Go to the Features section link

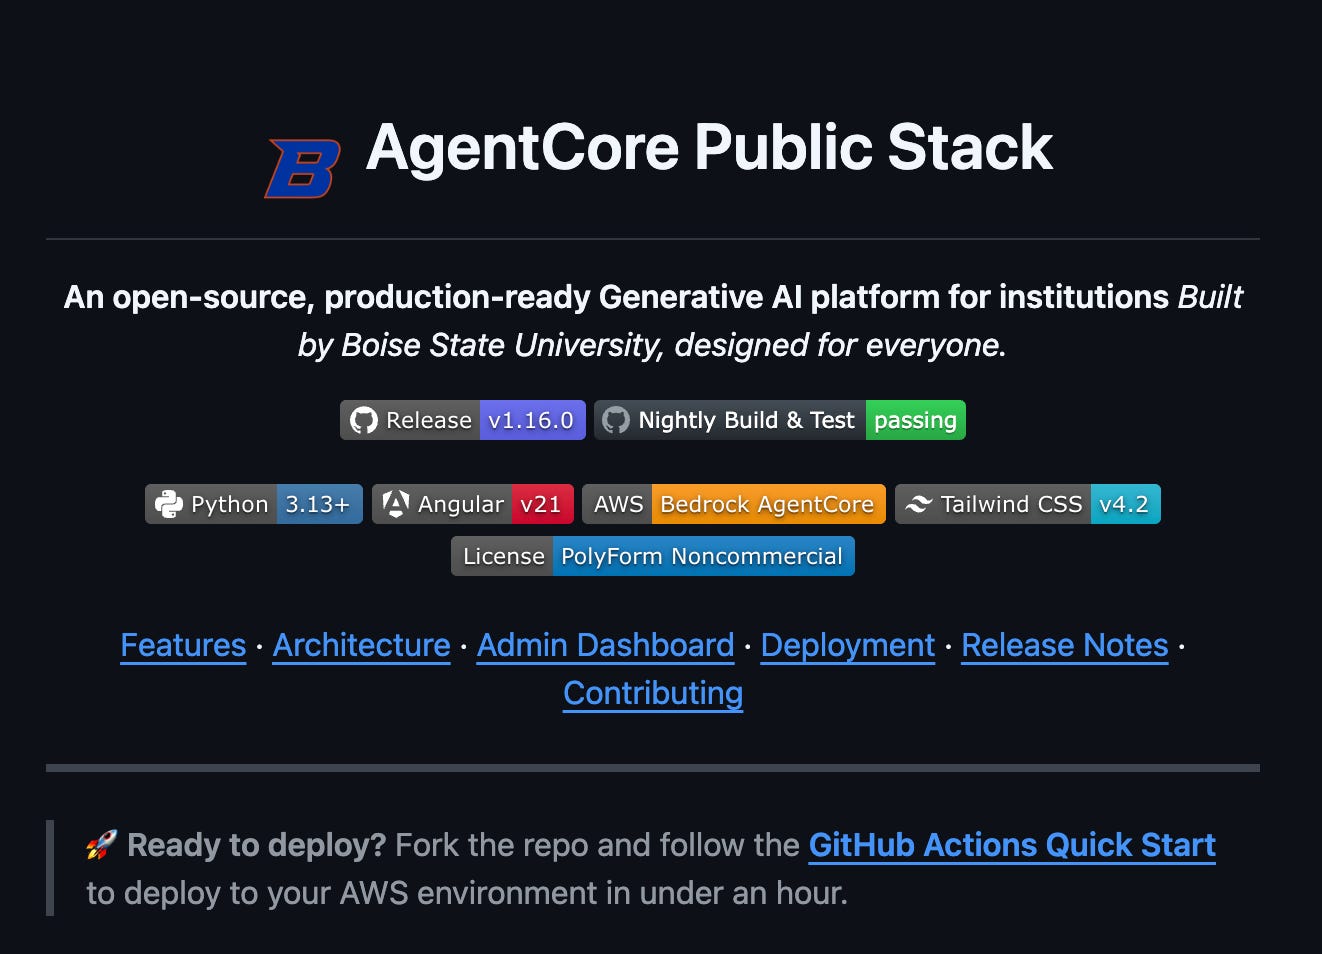(x=183, y=646)
